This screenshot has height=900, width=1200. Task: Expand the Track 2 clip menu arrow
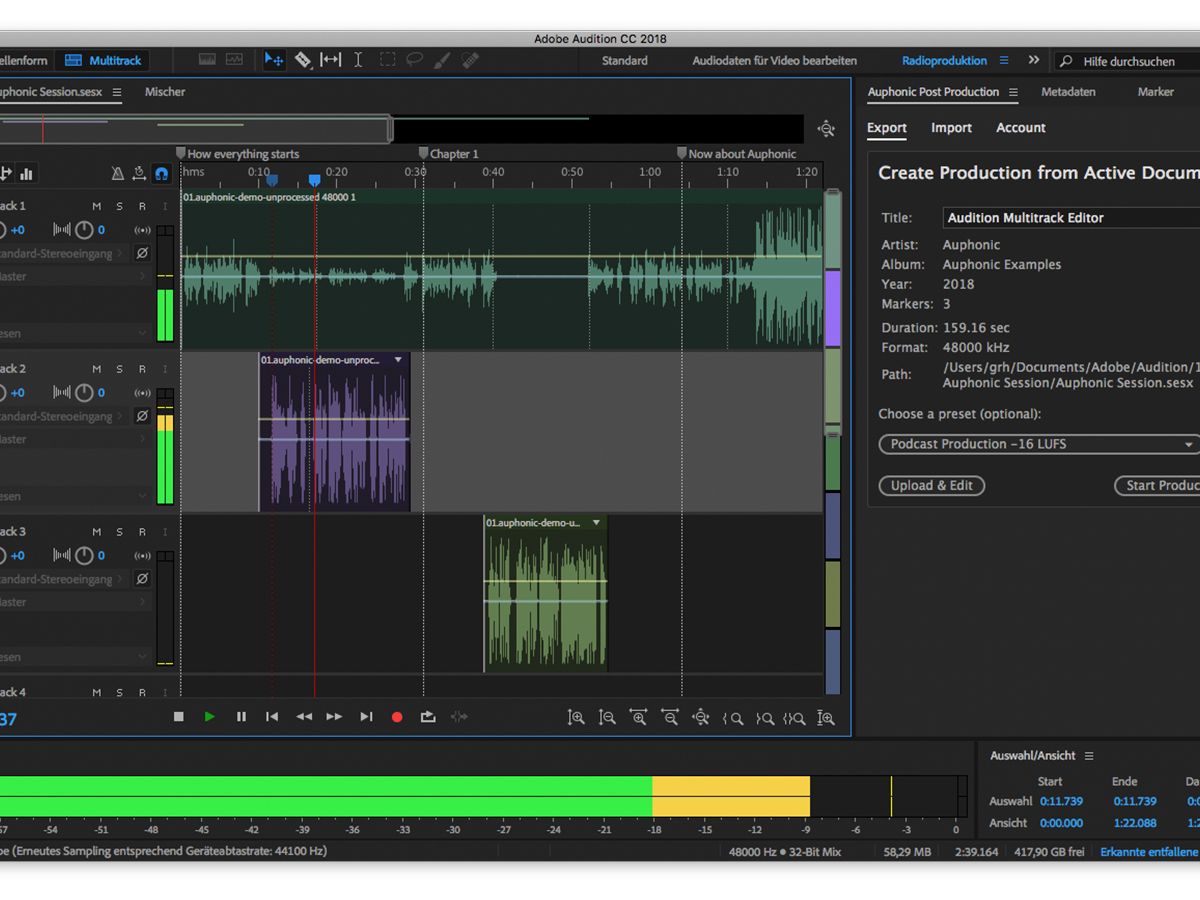(398, 360)
